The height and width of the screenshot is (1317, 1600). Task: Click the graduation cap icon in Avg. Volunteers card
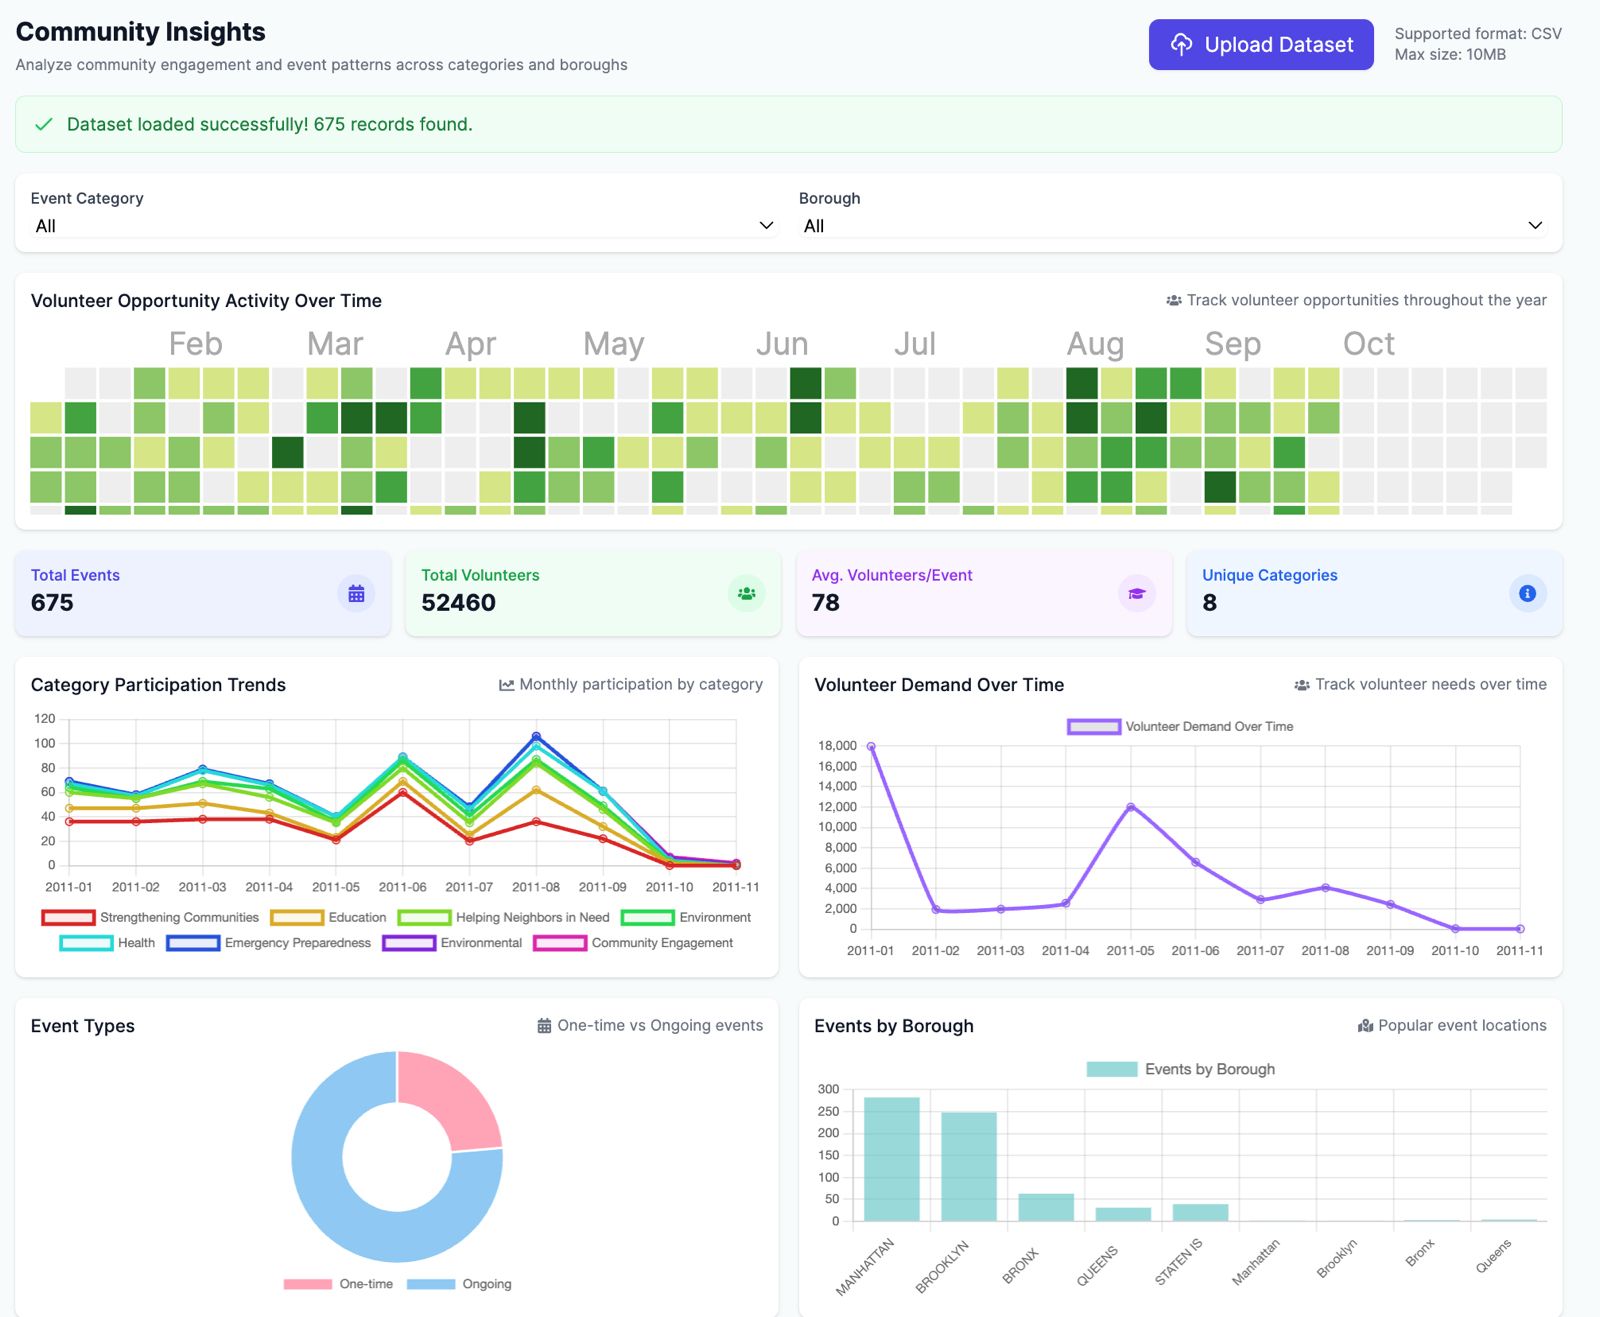(1137, 594)
